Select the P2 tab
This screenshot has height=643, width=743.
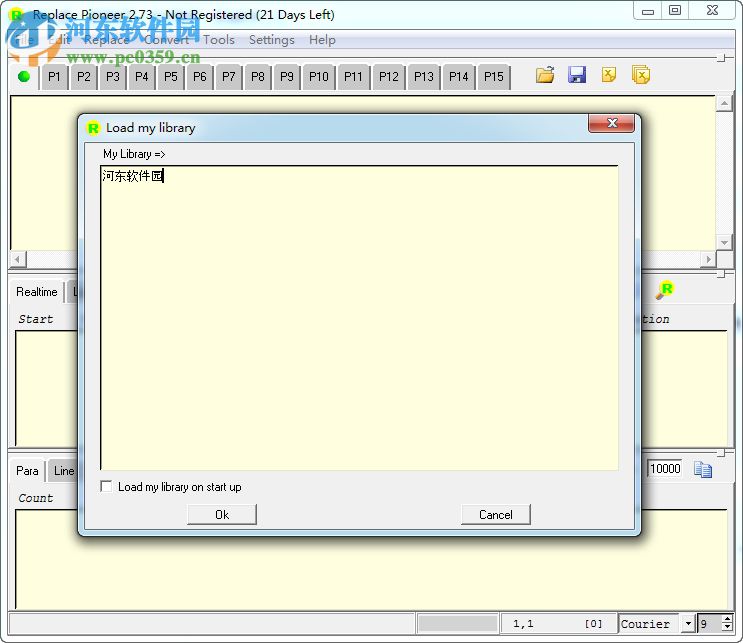pos(83,77)
